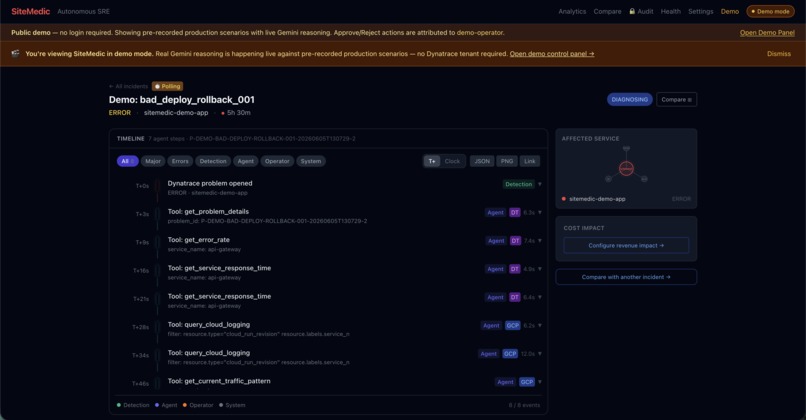Copy the timeline Link
806x420 pixels.
[x=529, y=161]
